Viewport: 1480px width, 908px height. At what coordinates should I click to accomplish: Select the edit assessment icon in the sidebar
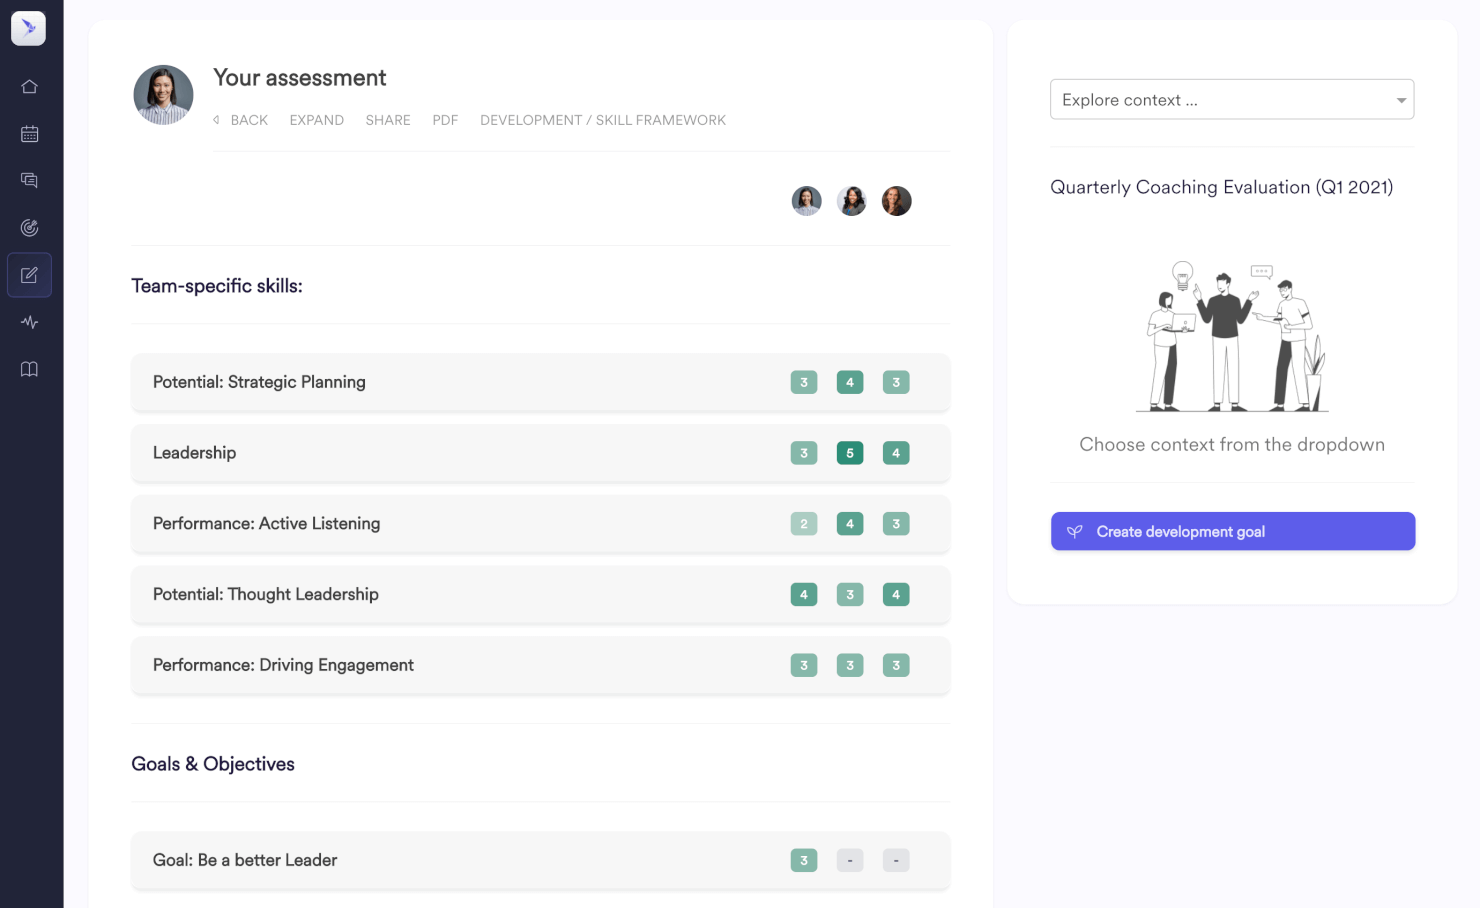tap(29, 275)
